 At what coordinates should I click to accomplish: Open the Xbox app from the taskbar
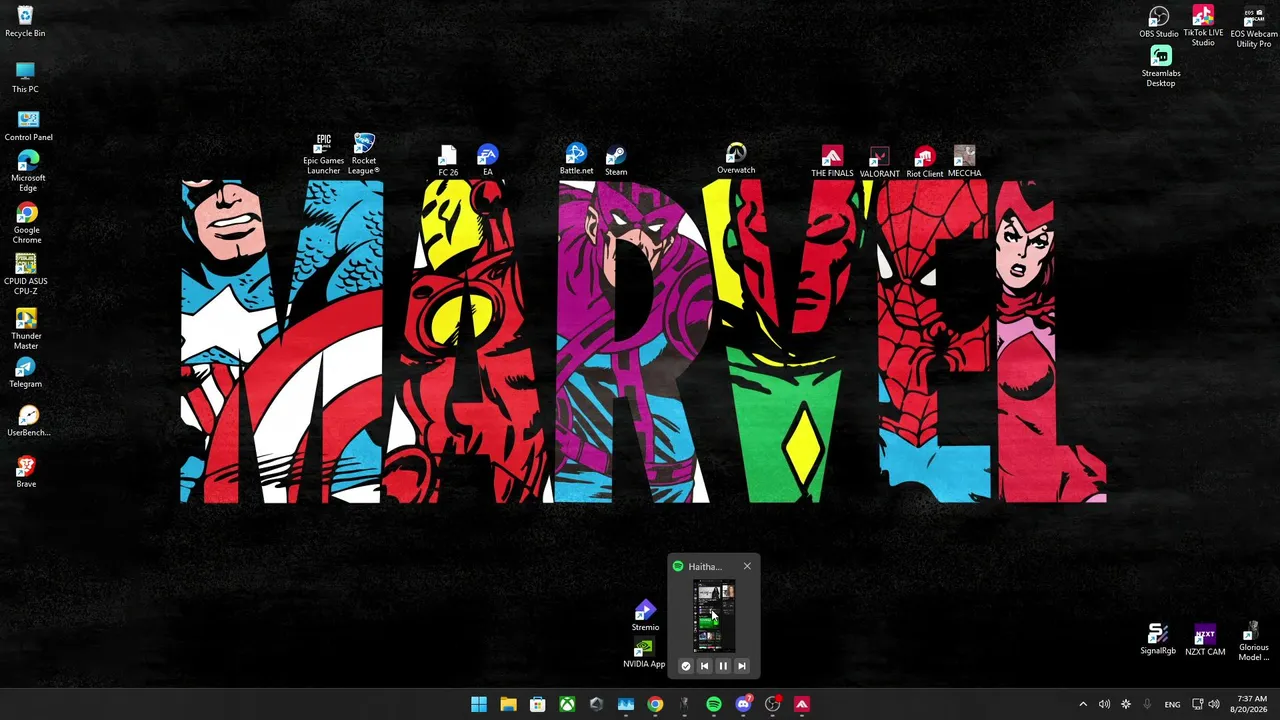tap(567, 704)
